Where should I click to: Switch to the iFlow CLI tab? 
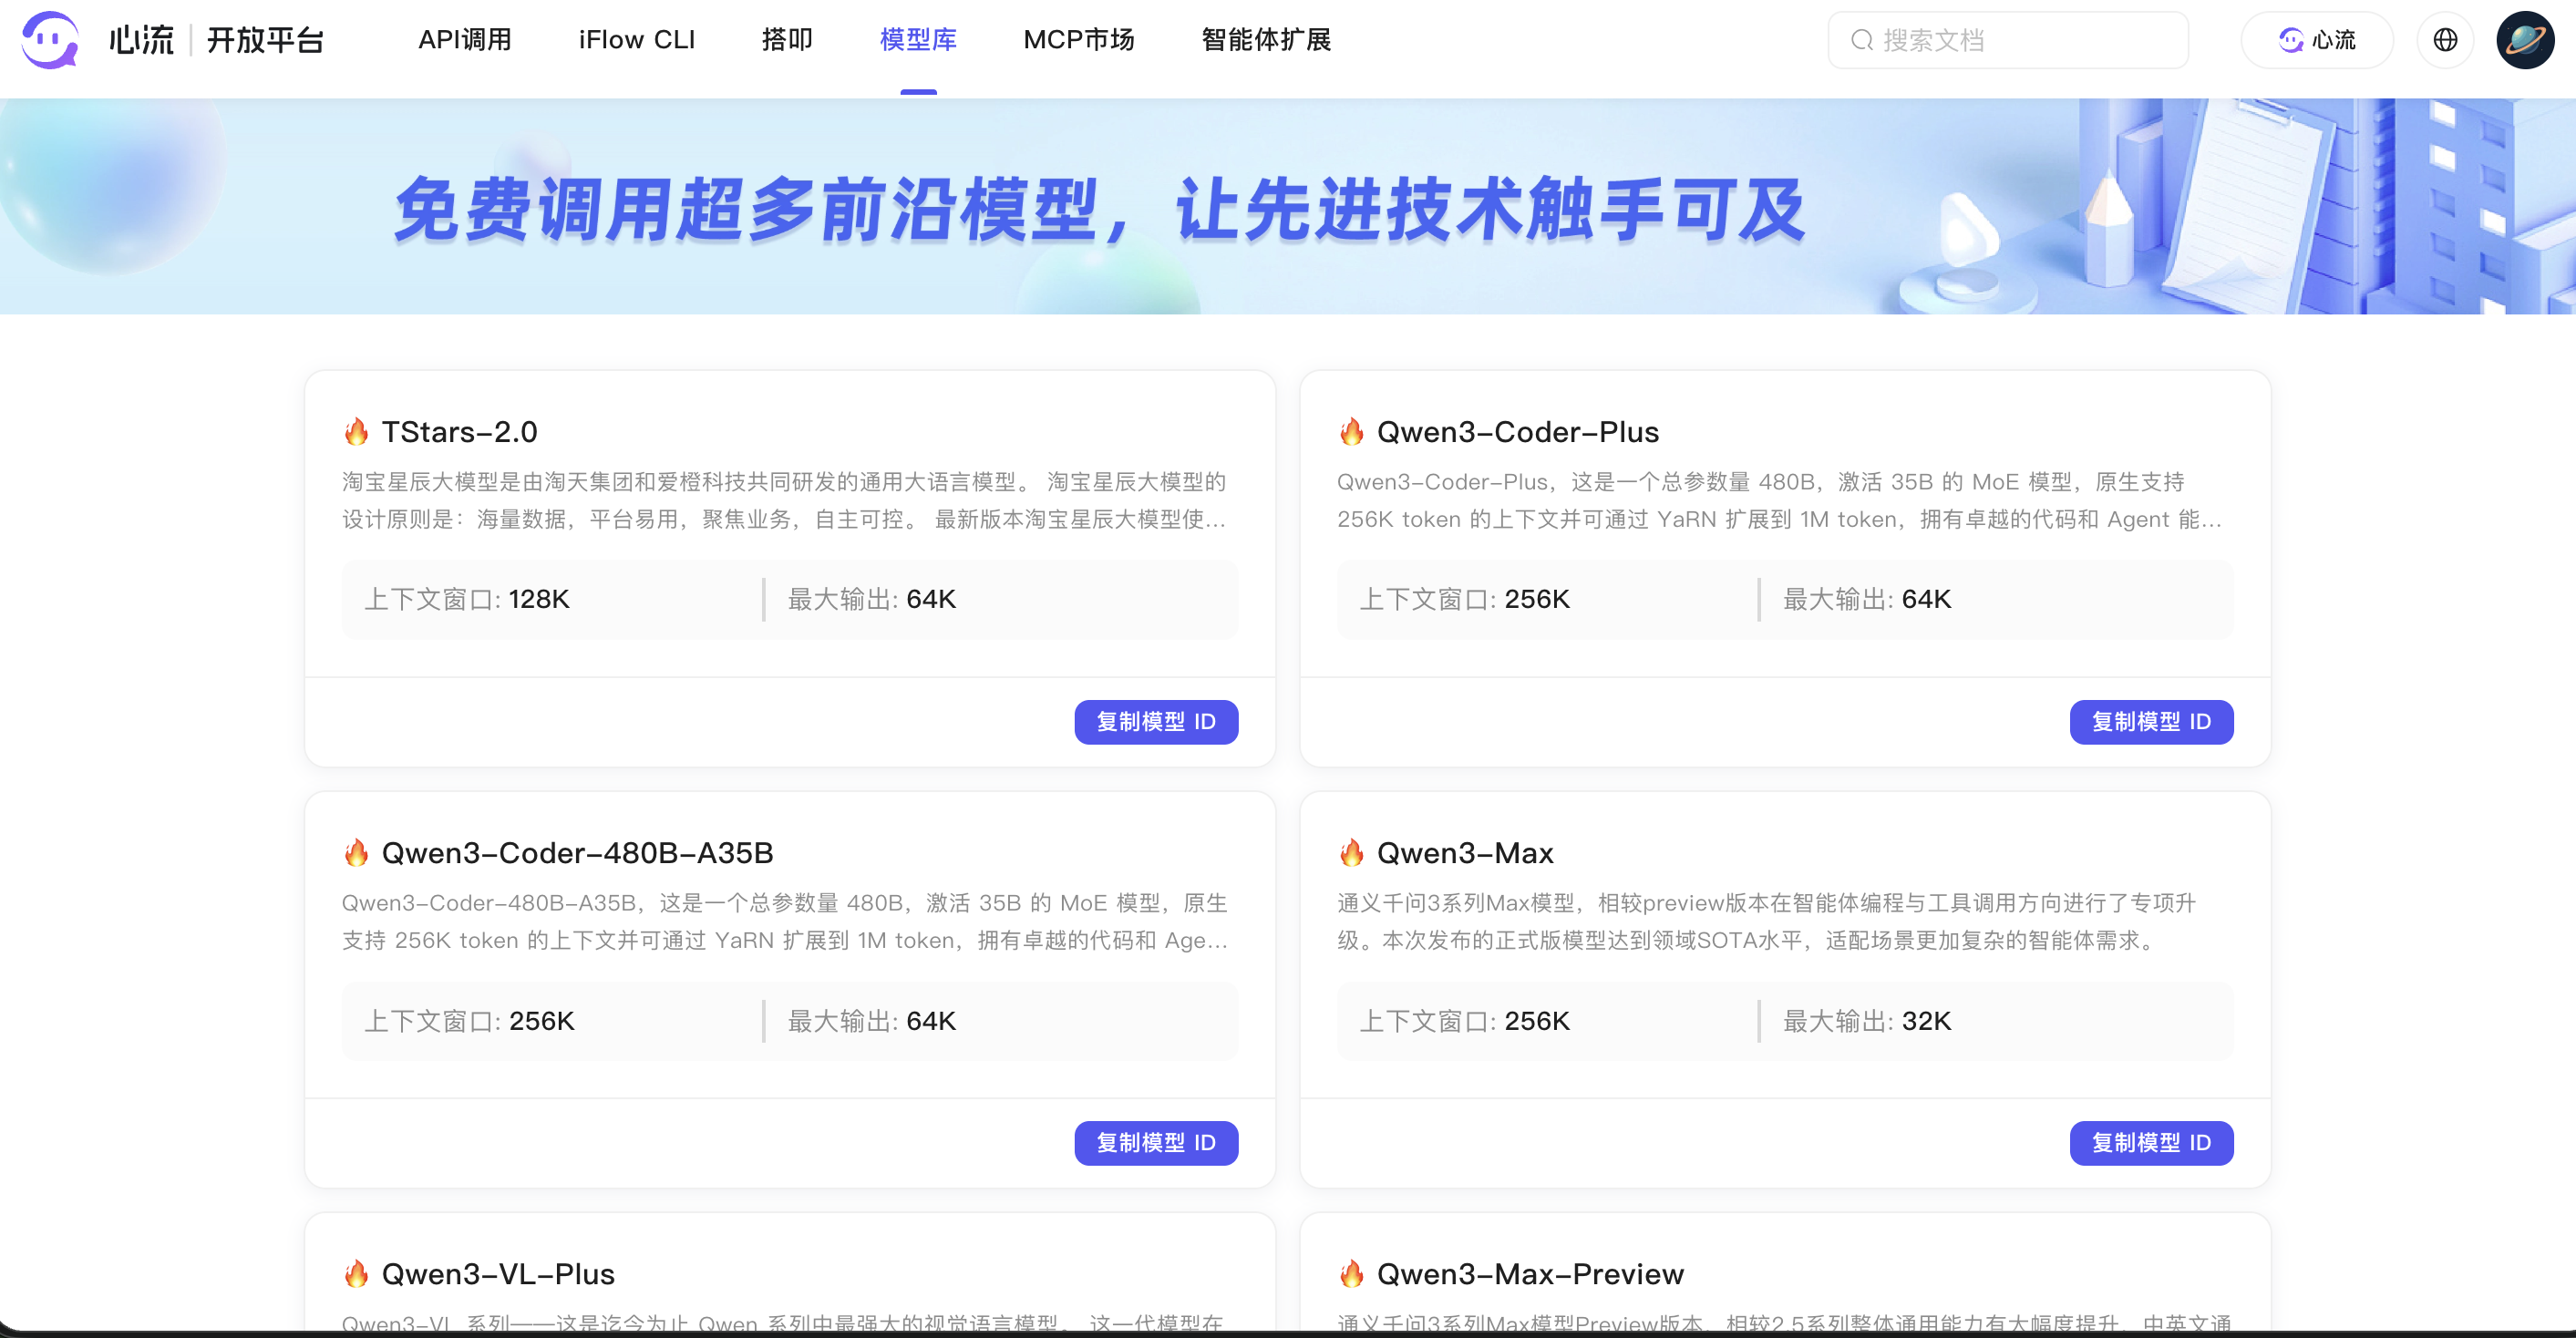636,40
